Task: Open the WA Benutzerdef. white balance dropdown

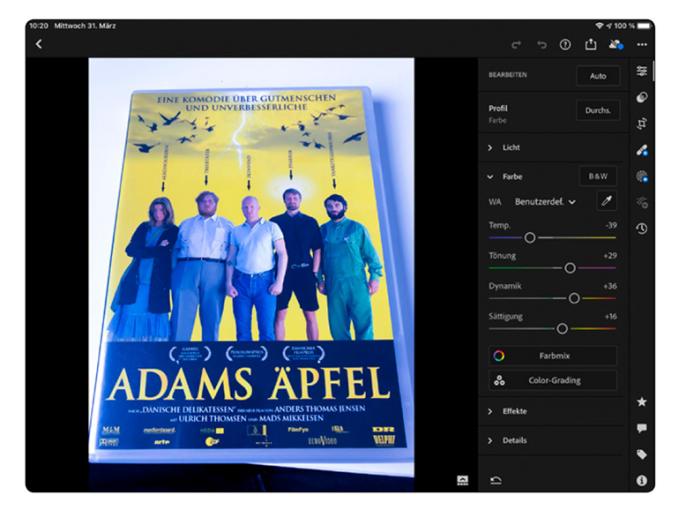Action: (x=545, y=202)
